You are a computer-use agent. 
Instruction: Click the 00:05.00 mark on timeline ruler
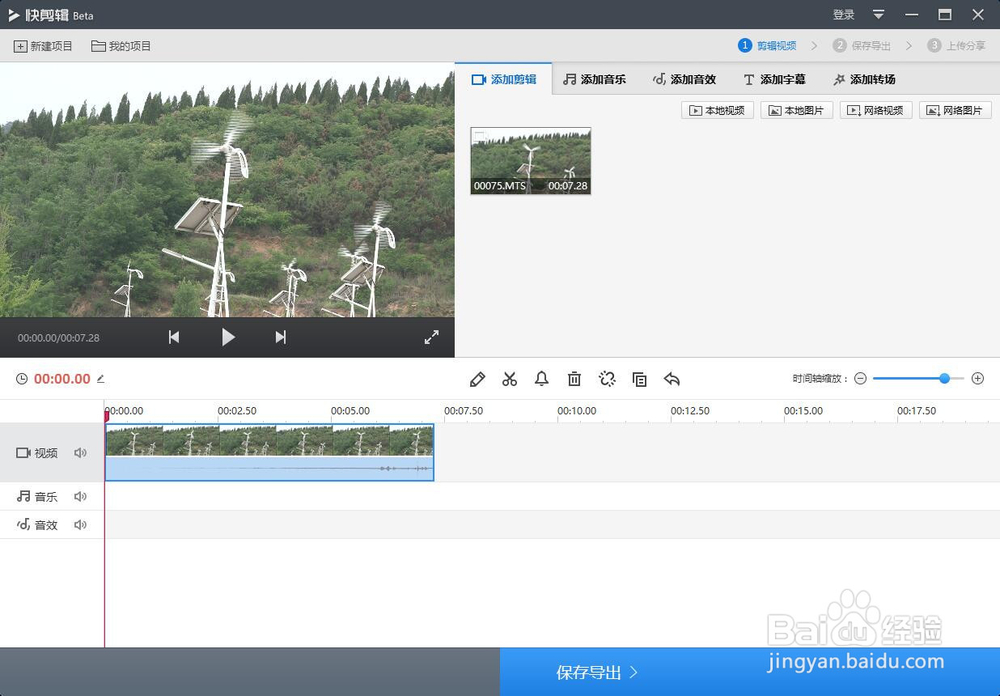350,411
